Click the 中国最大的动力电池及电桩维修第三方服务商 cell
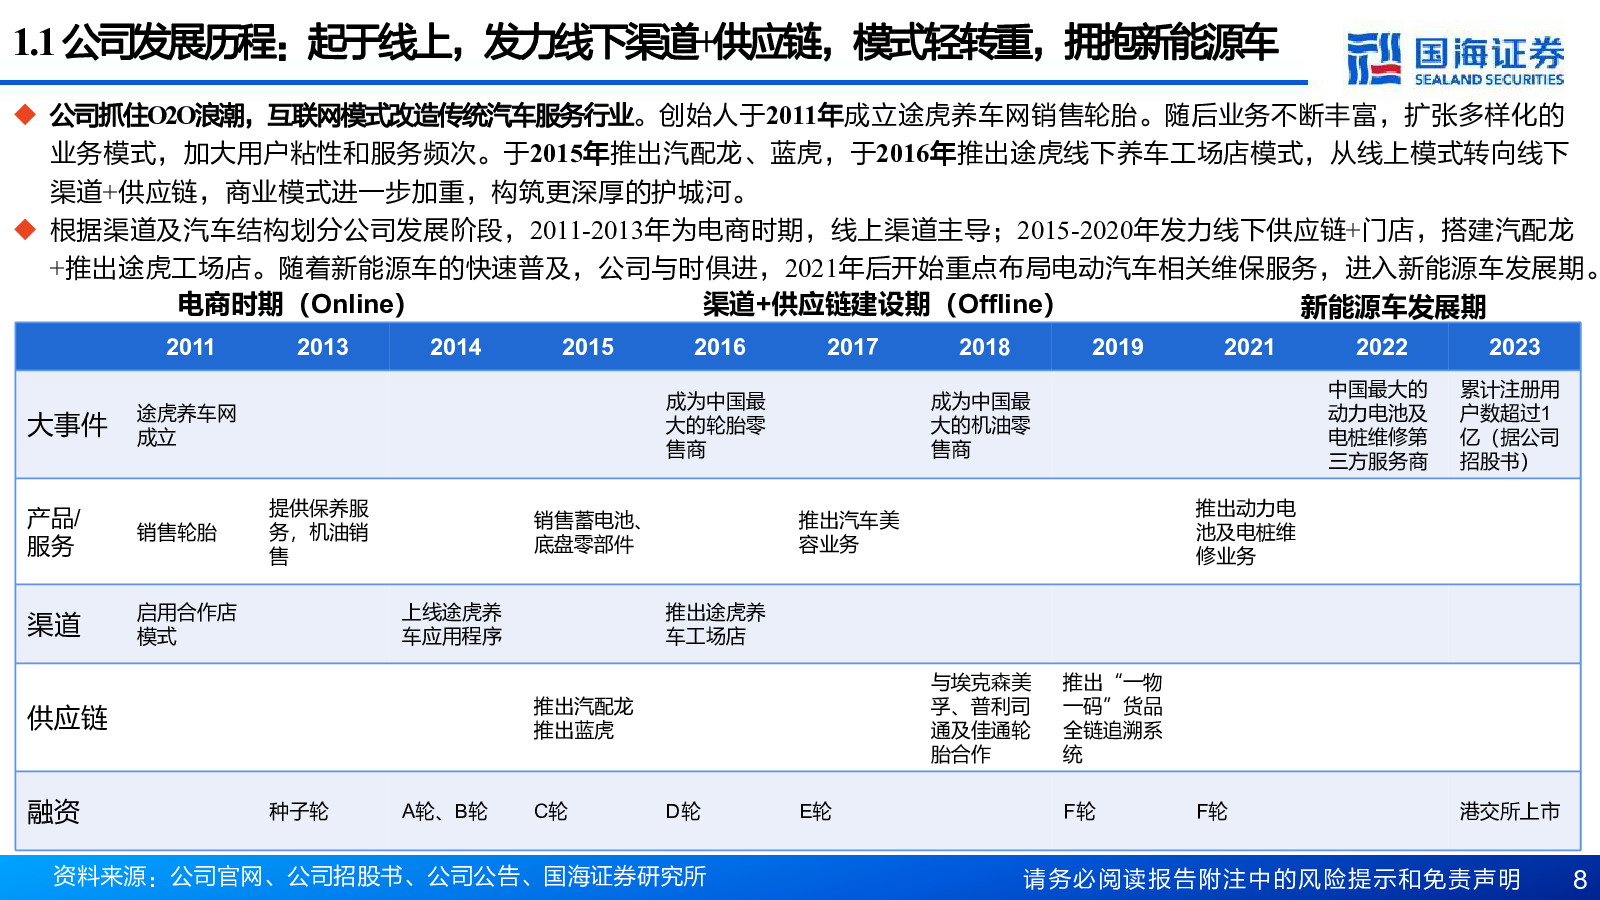This screenshot has width=1600, height=900. point(1378,425)
